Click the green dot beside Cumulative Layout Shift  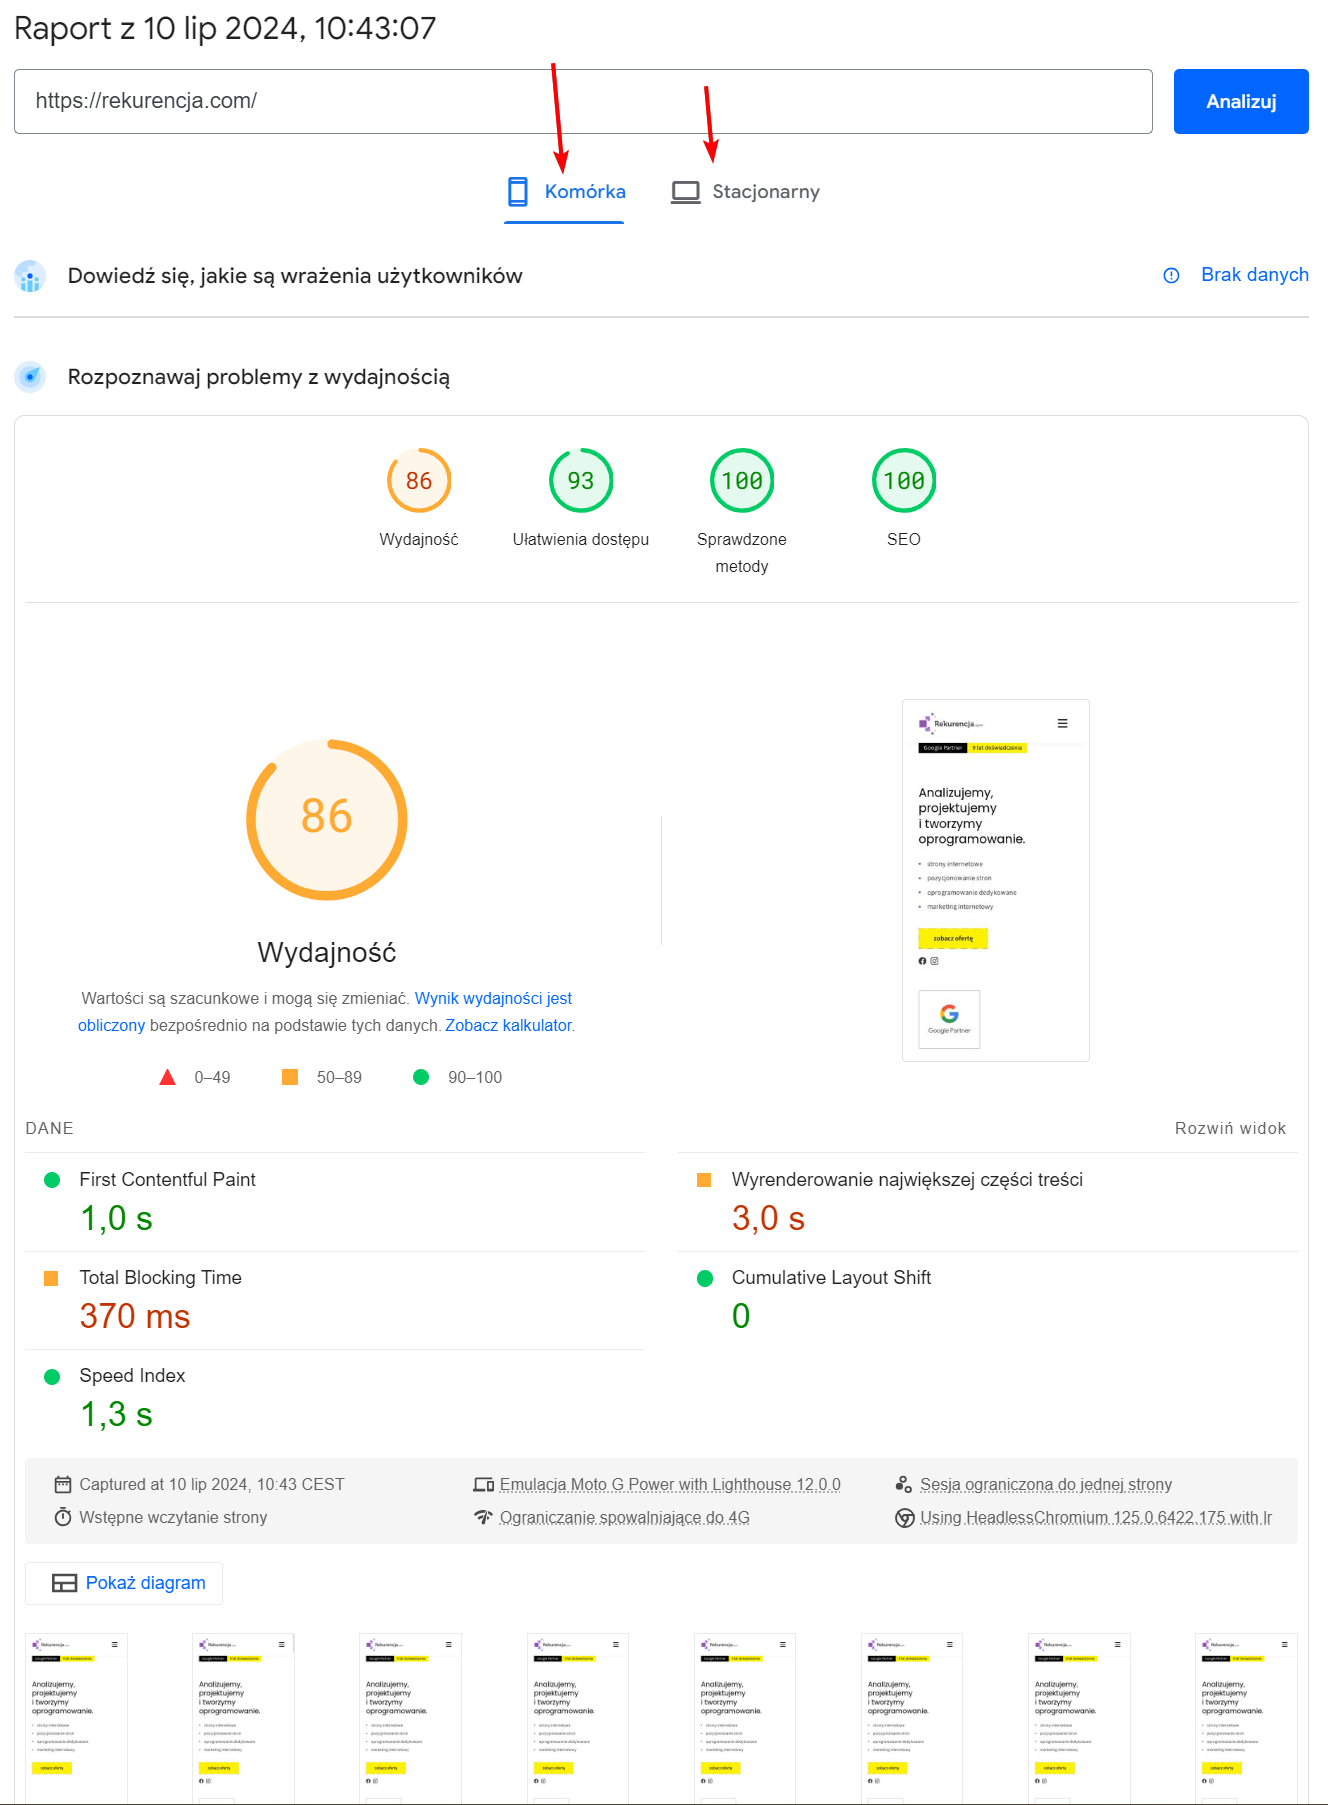click(705, 1278)
